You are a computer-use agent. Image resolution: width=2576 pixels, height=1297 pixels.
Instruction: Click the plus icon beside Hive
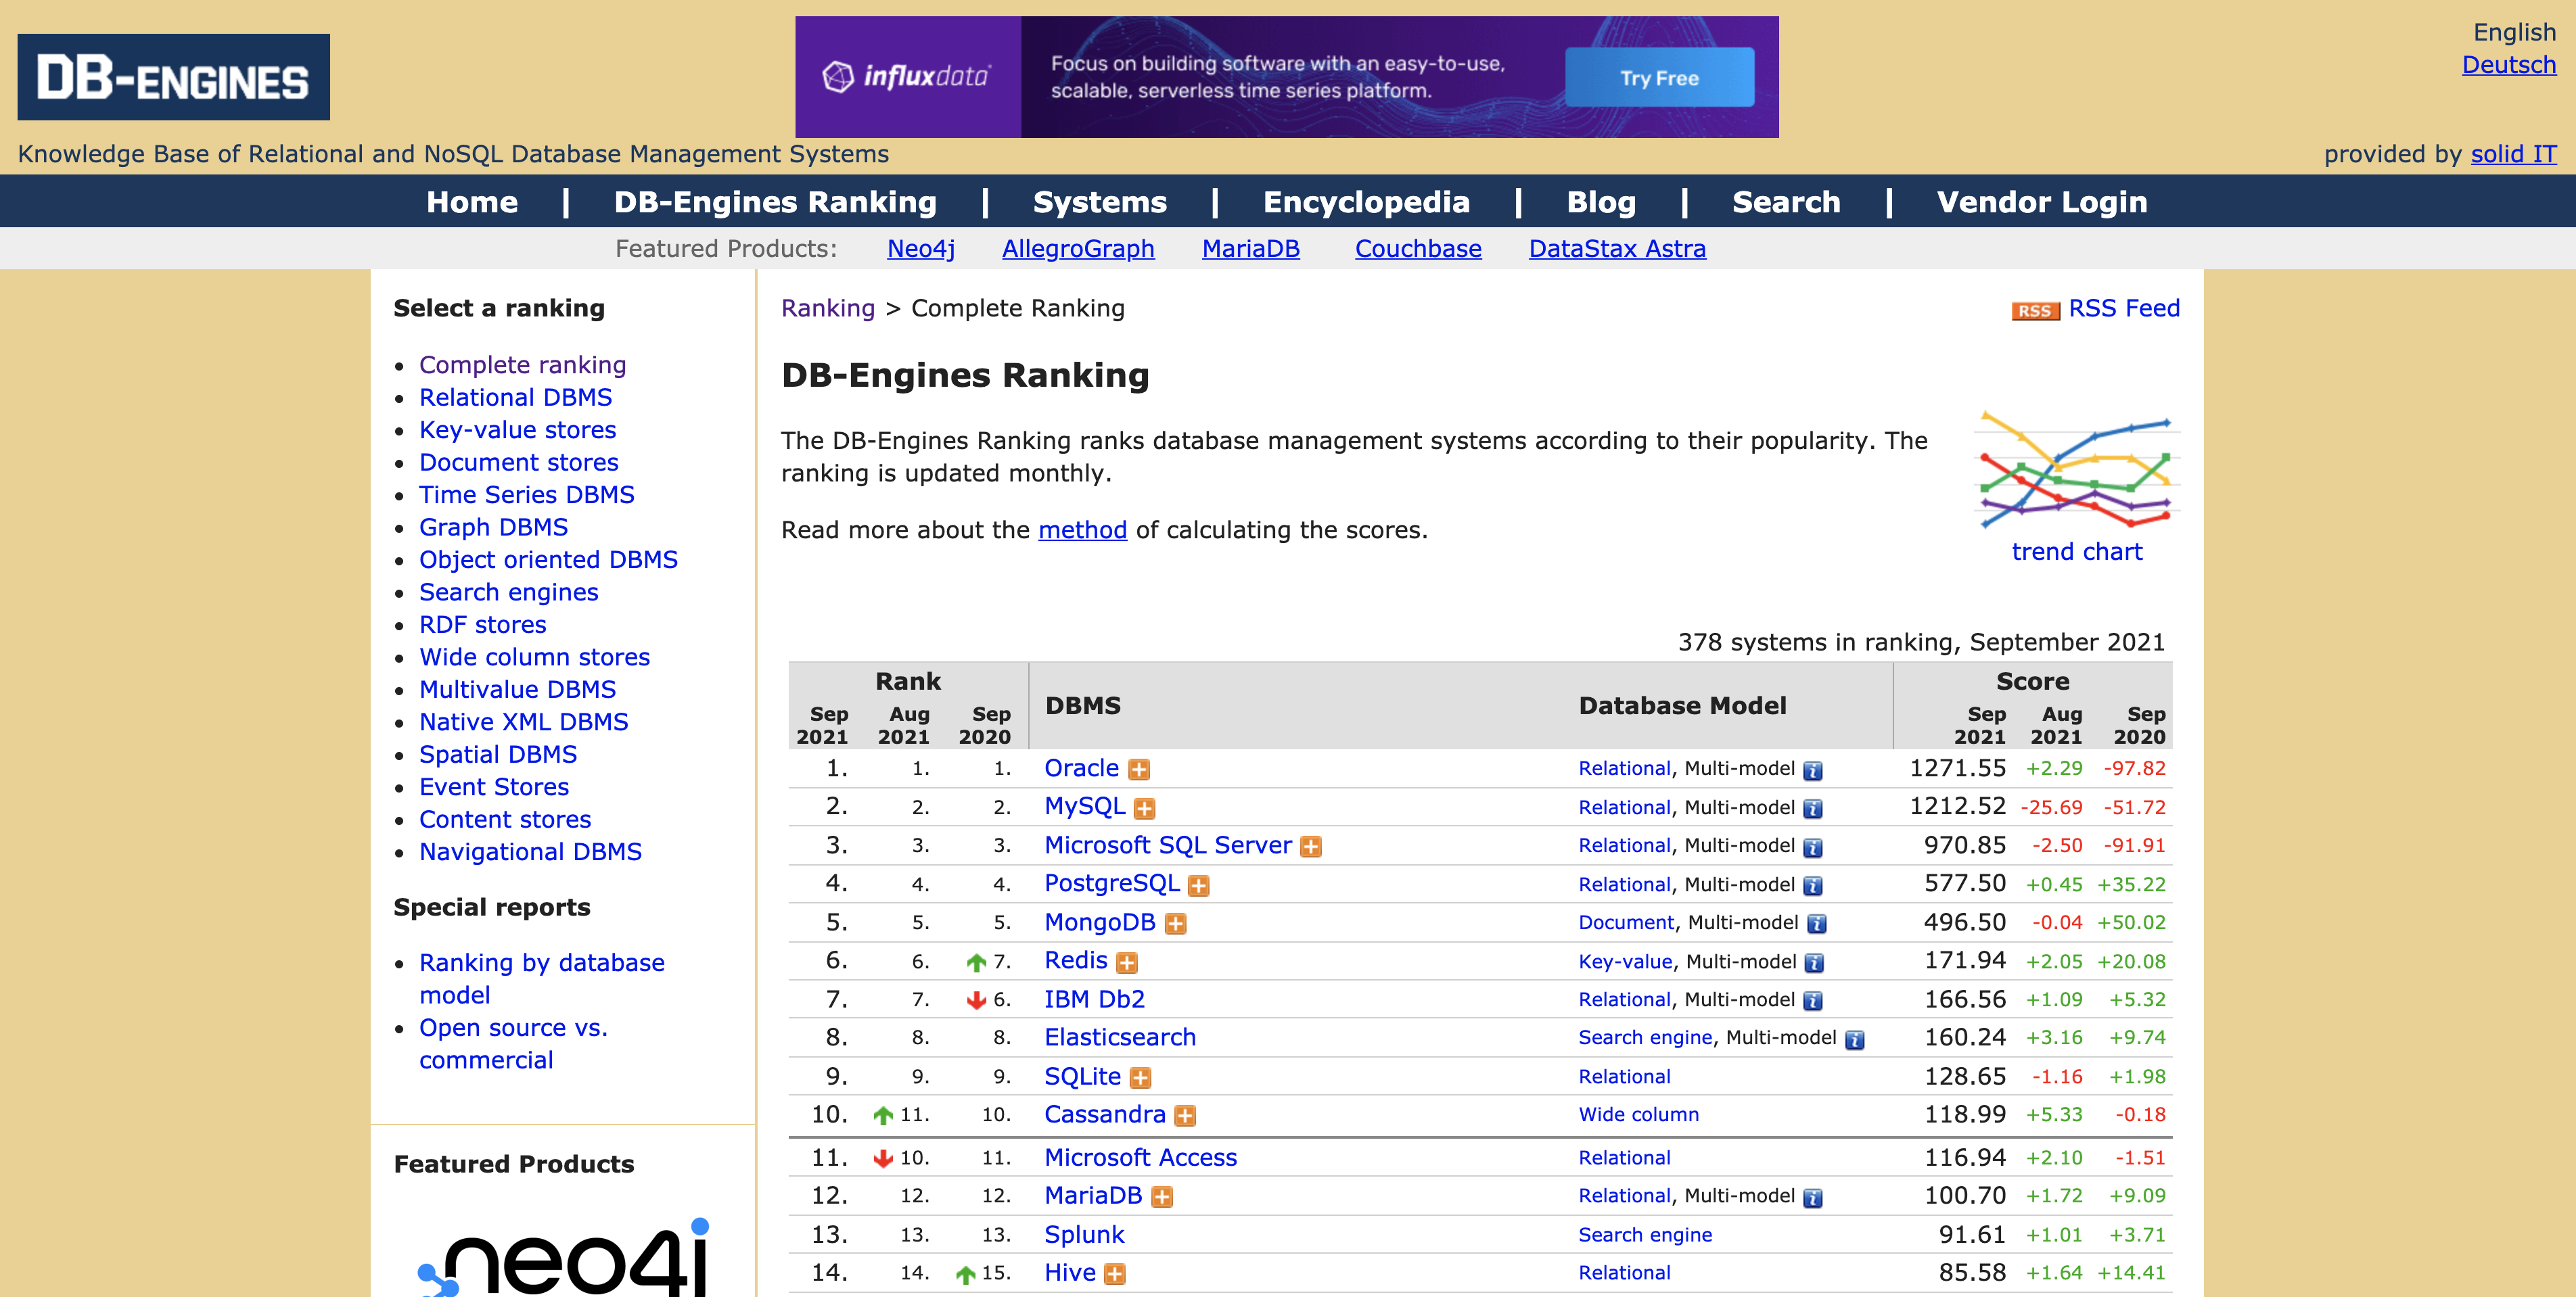pyautogui.click(x=1115, y=1274)
